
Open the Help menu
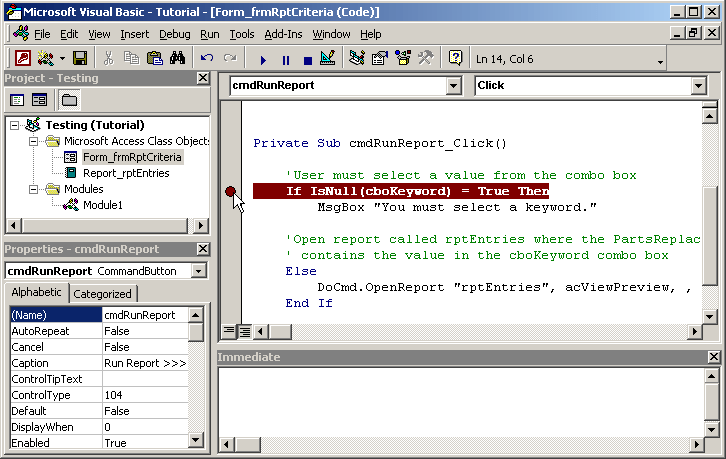point(370,34)
